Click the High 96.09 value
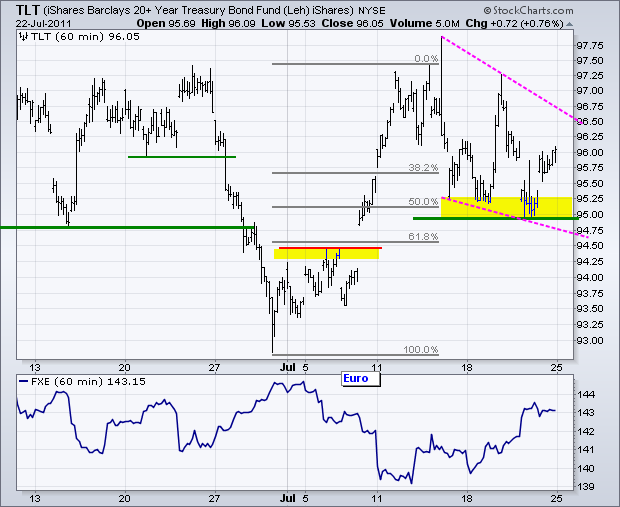The height and width of the screenshot is (507, 620). tap(228, 23)
